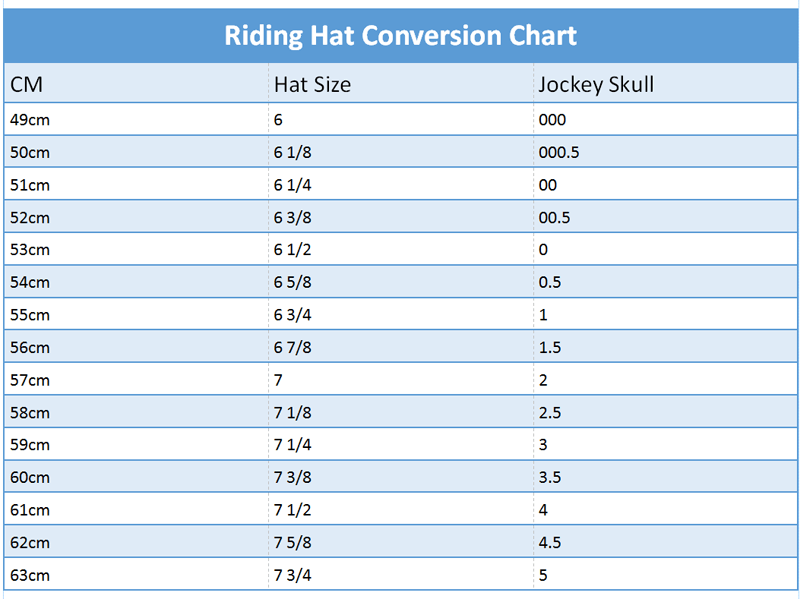Select the 000.5 jockey skull cell
Viewport: 800px width, 599px height.
(558, 152)
